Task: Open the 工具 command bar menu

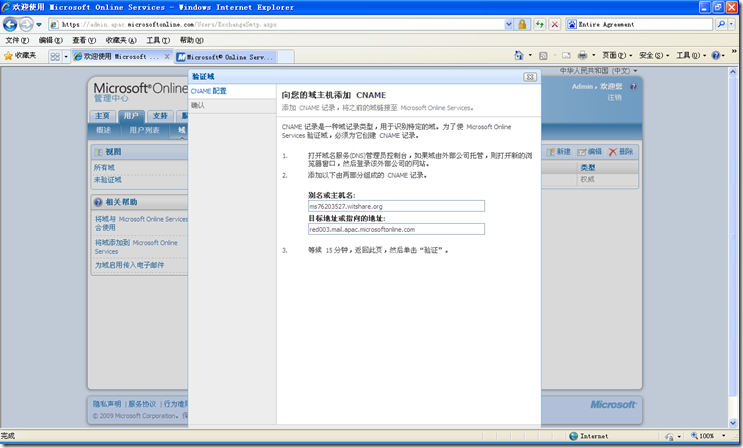Action: pos(691,55)
